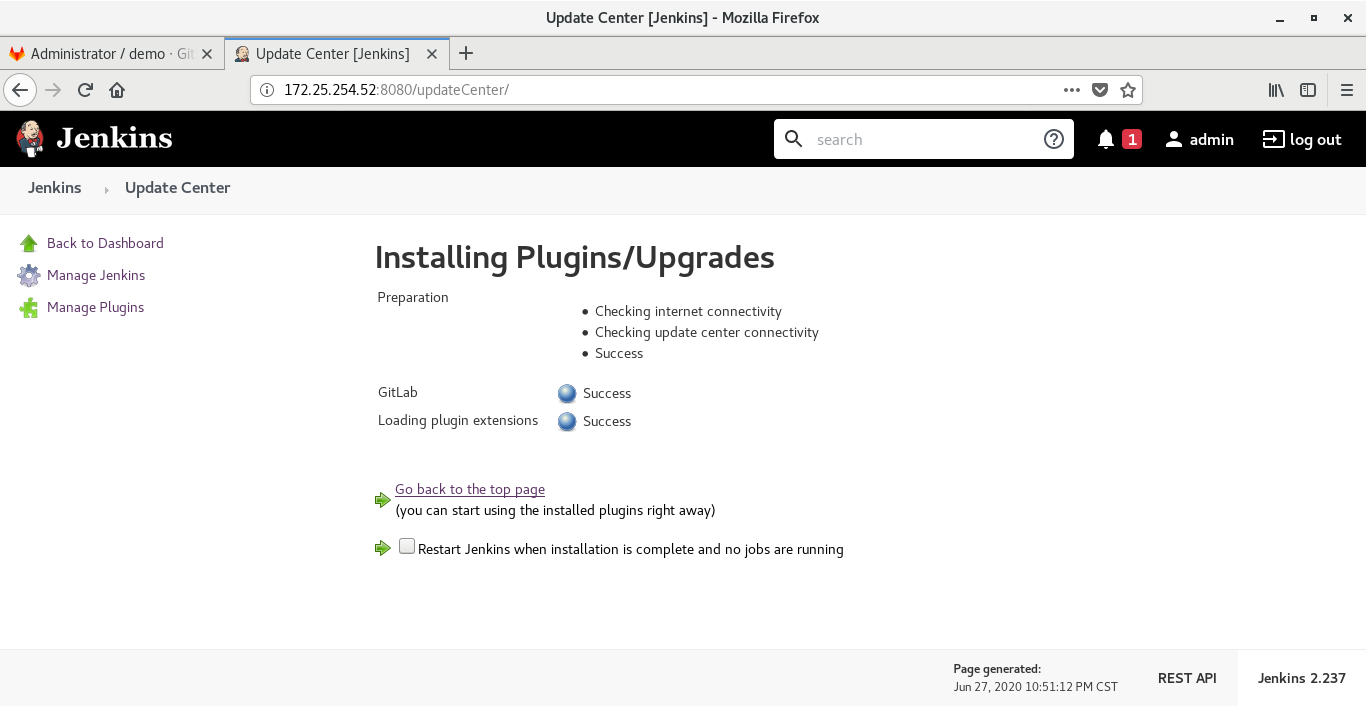Open the Firefox home page button
The height and width of the screenshot is (706, 1366).
pyautogui.click(x=117, y=90)
